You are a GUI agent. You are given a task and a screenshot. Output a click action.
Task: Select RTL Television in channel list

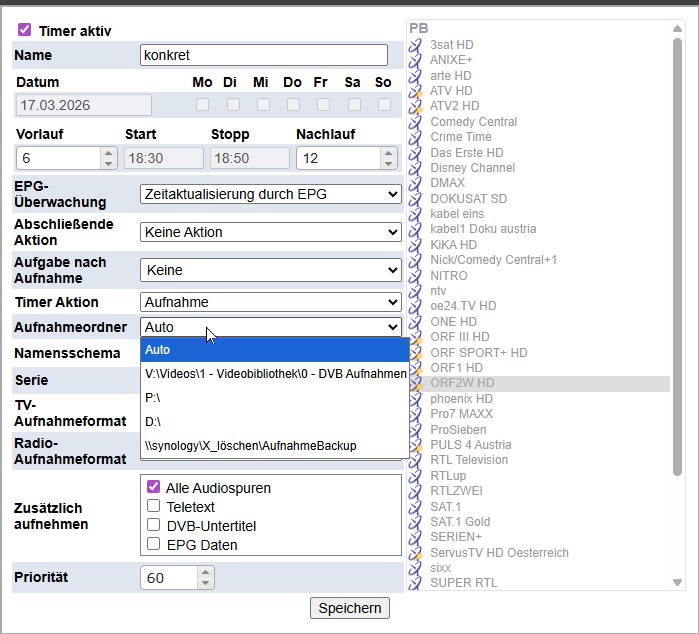pyautogui.click(x=470, y=460)
